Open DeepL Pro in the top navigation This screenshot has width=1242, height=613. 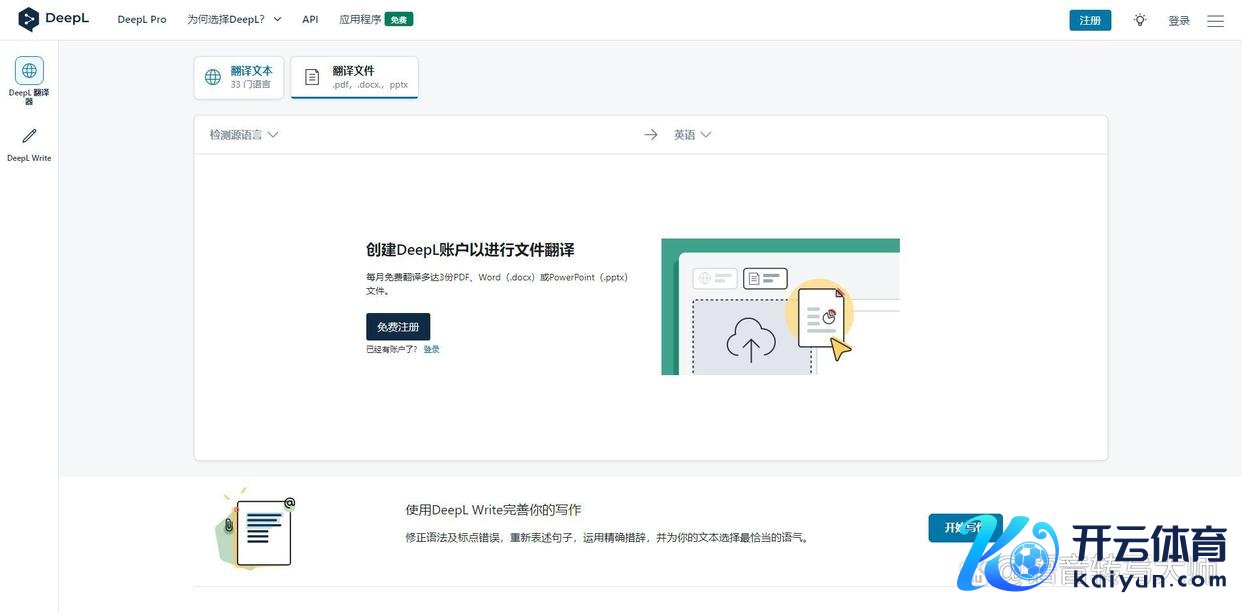pos(142,20)
